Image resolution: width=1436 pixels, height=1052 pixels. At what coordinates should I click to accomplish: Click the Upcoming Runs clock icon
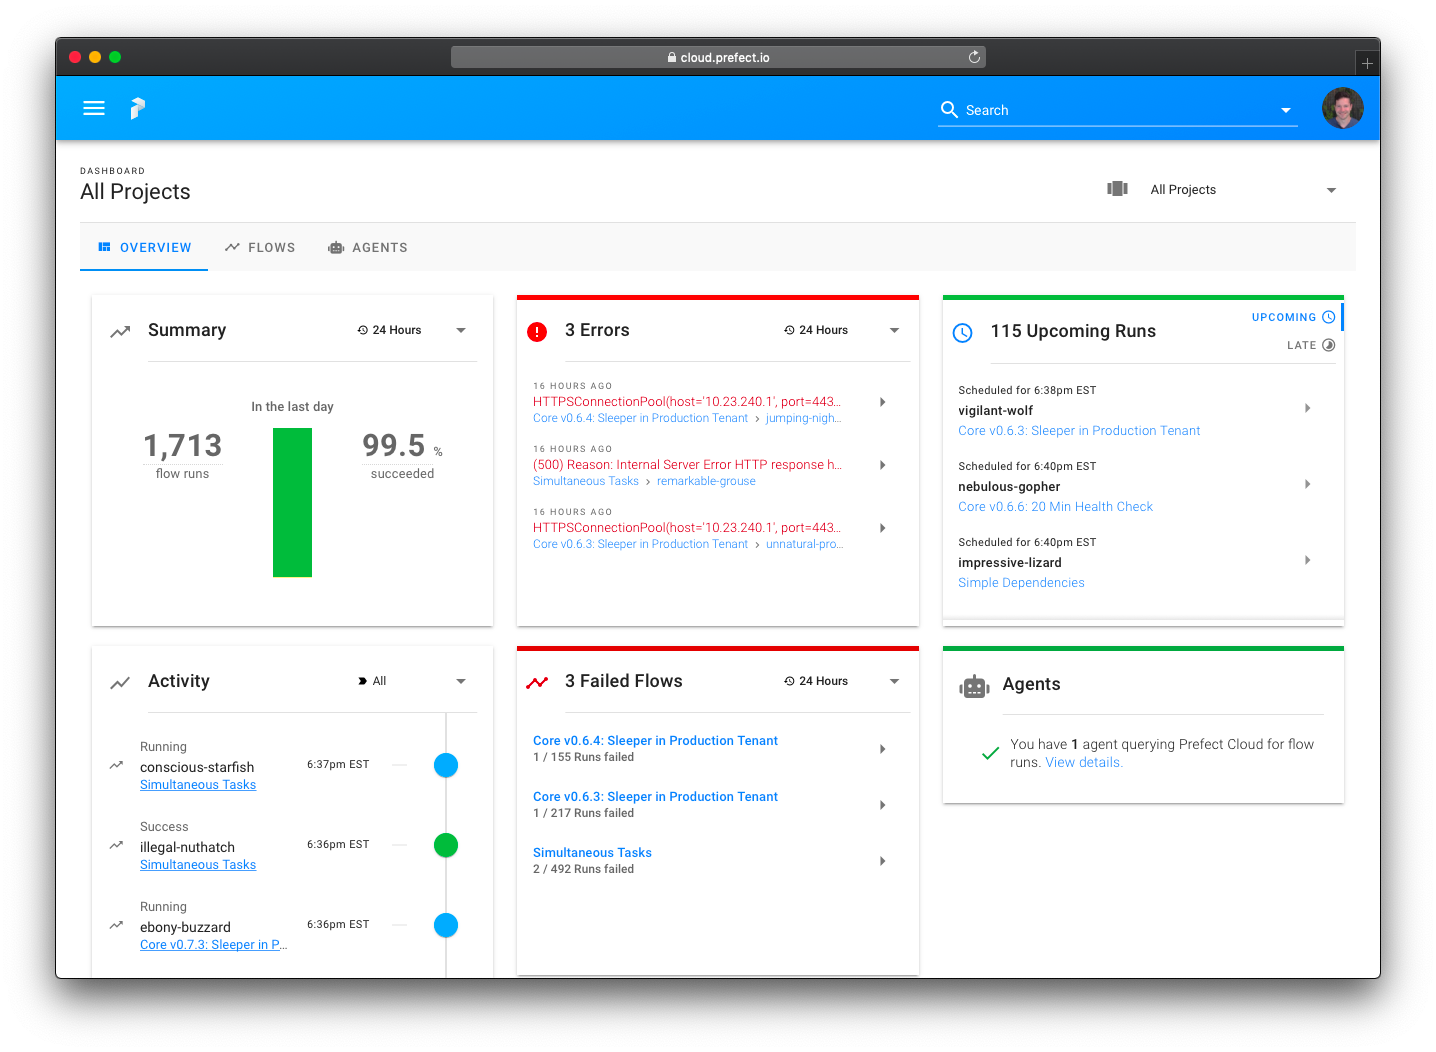[x=962, y=333]
